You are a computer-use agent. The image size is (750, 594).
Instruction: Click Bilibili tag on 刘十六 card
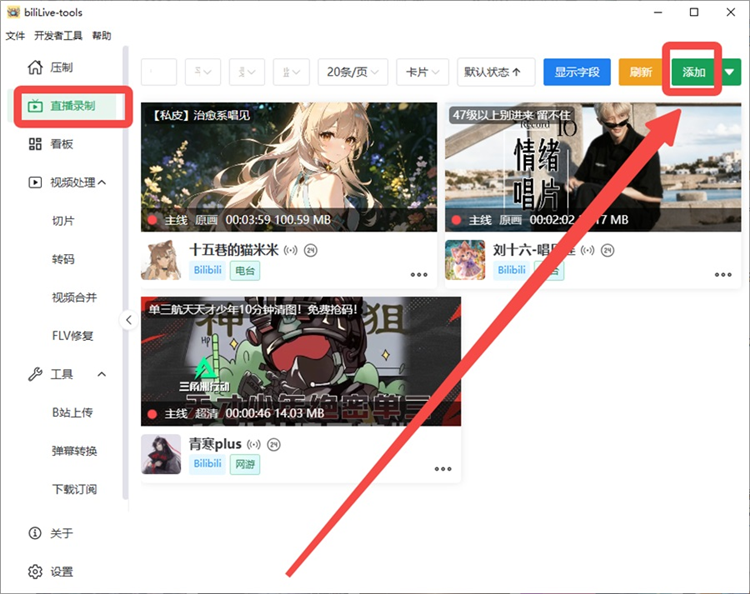[x=511, y=270]
